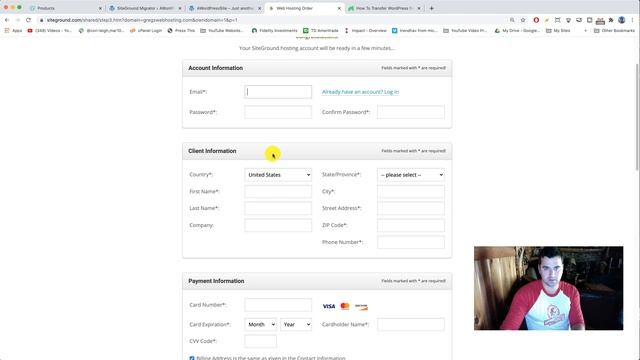Open Chrome three-dot menu
640x360 pixels.
click(632, 20)
